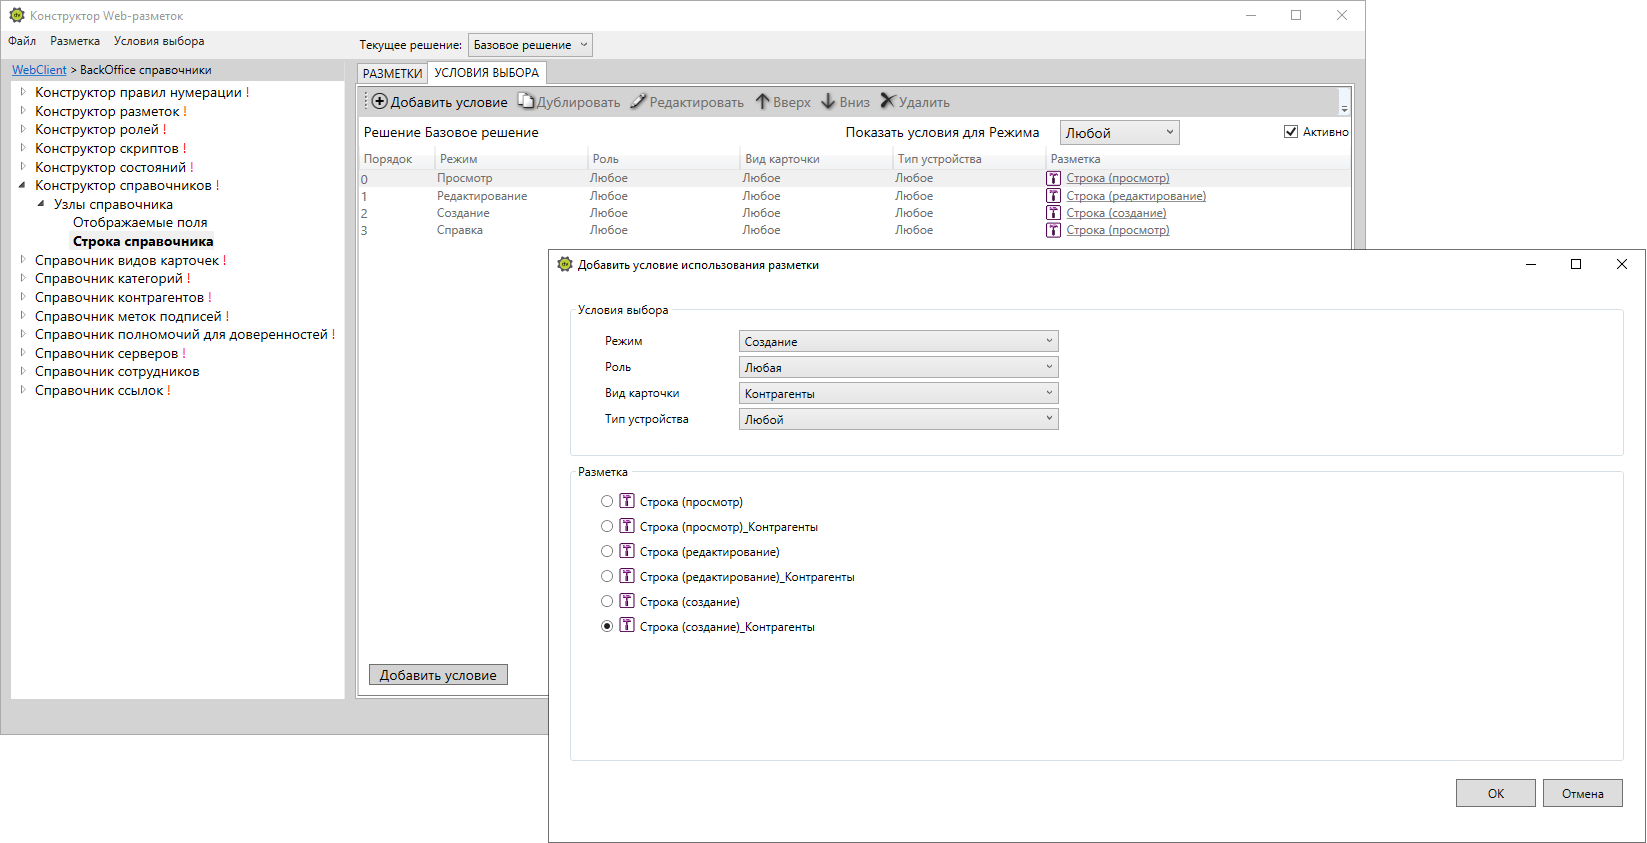
Task: Click layout icon in Справка row
Action: point(1053,230)
